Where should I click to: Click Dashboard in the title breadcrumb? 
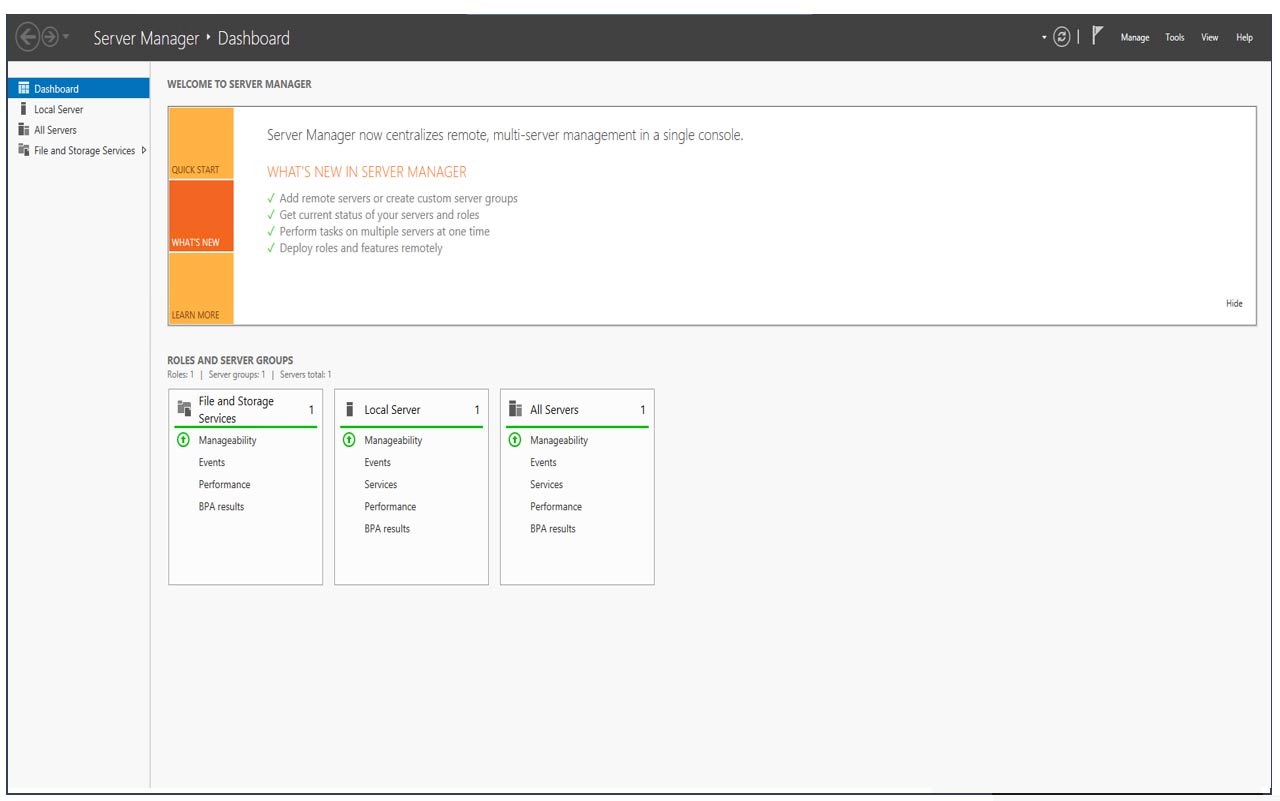(254, 38)
